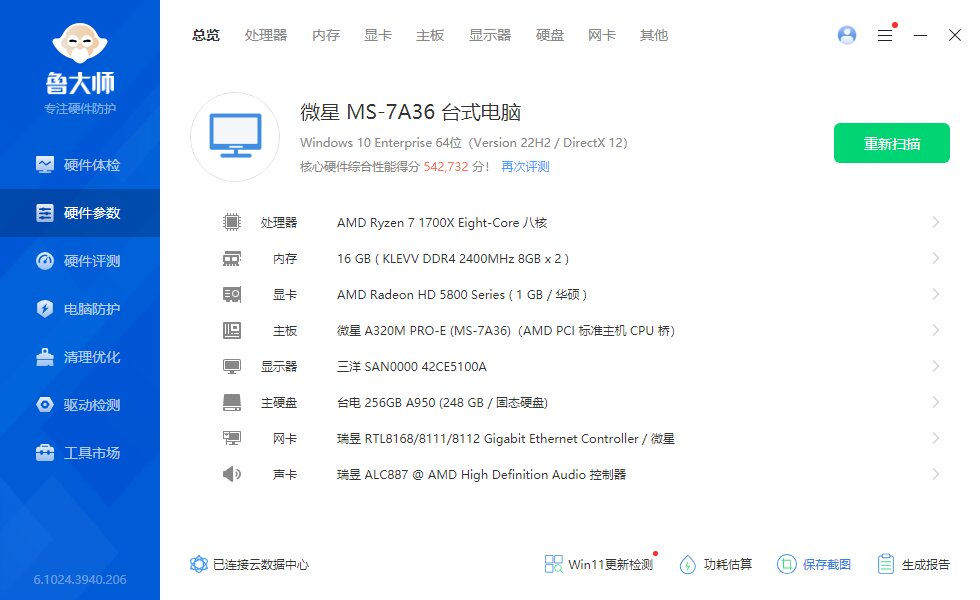
Task: Switch to the 总览 tab
Action: [x=206, y=36]
